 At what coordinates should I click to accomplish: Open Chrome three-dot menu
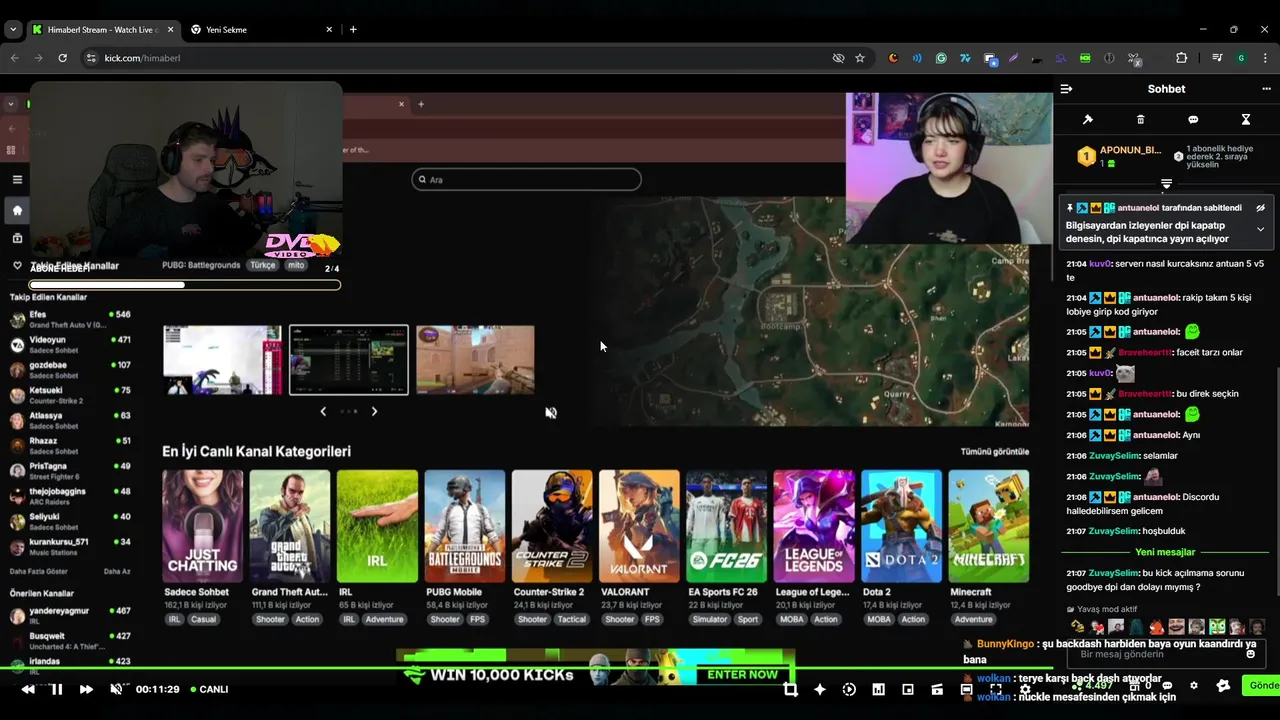tap(1266, 58)
